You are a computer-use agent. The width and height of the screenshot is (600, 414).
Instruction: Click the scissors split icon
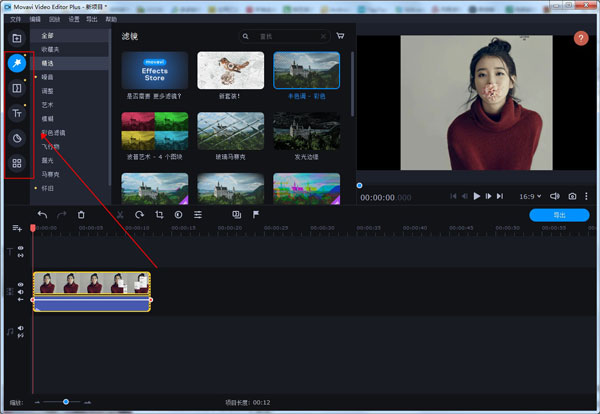(120, 214)
